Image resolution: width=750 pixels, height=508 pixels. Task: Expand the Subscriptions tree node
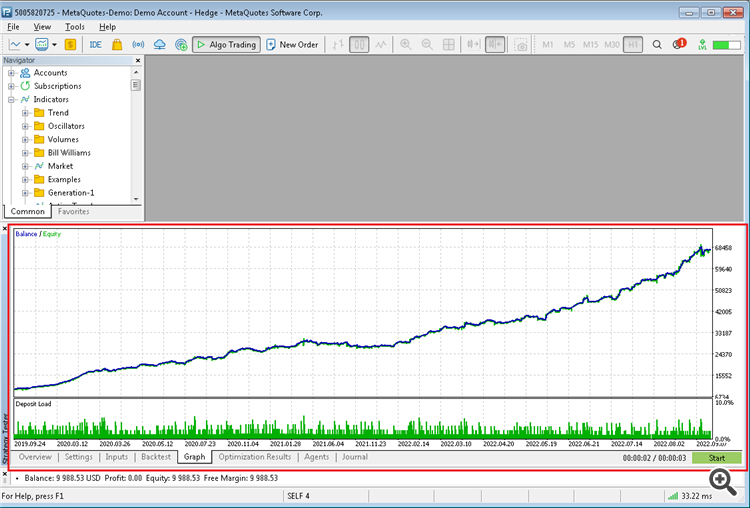11,86
